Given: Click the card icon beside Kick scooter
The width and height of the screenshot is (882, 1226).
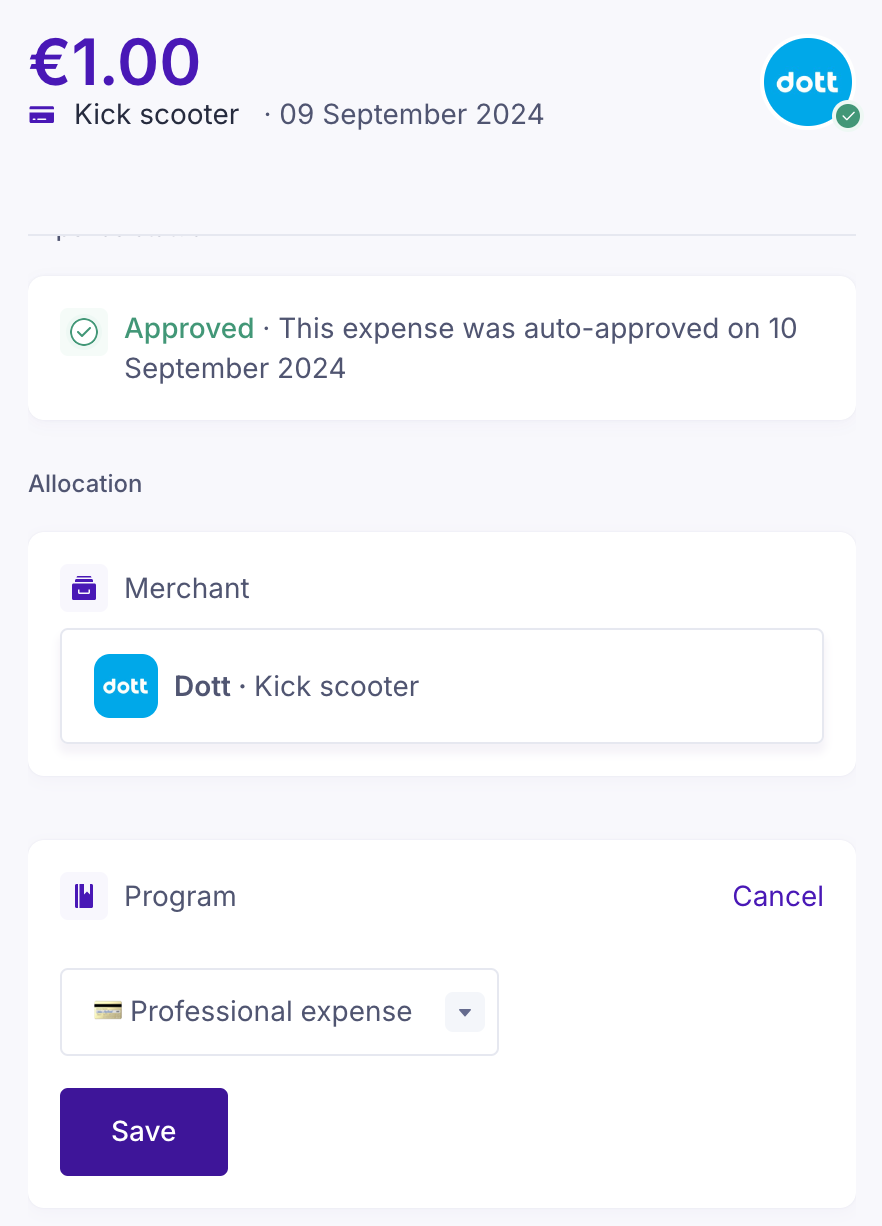Looking at the screenshot, I should pyautogui.click(x=42, y=115).
